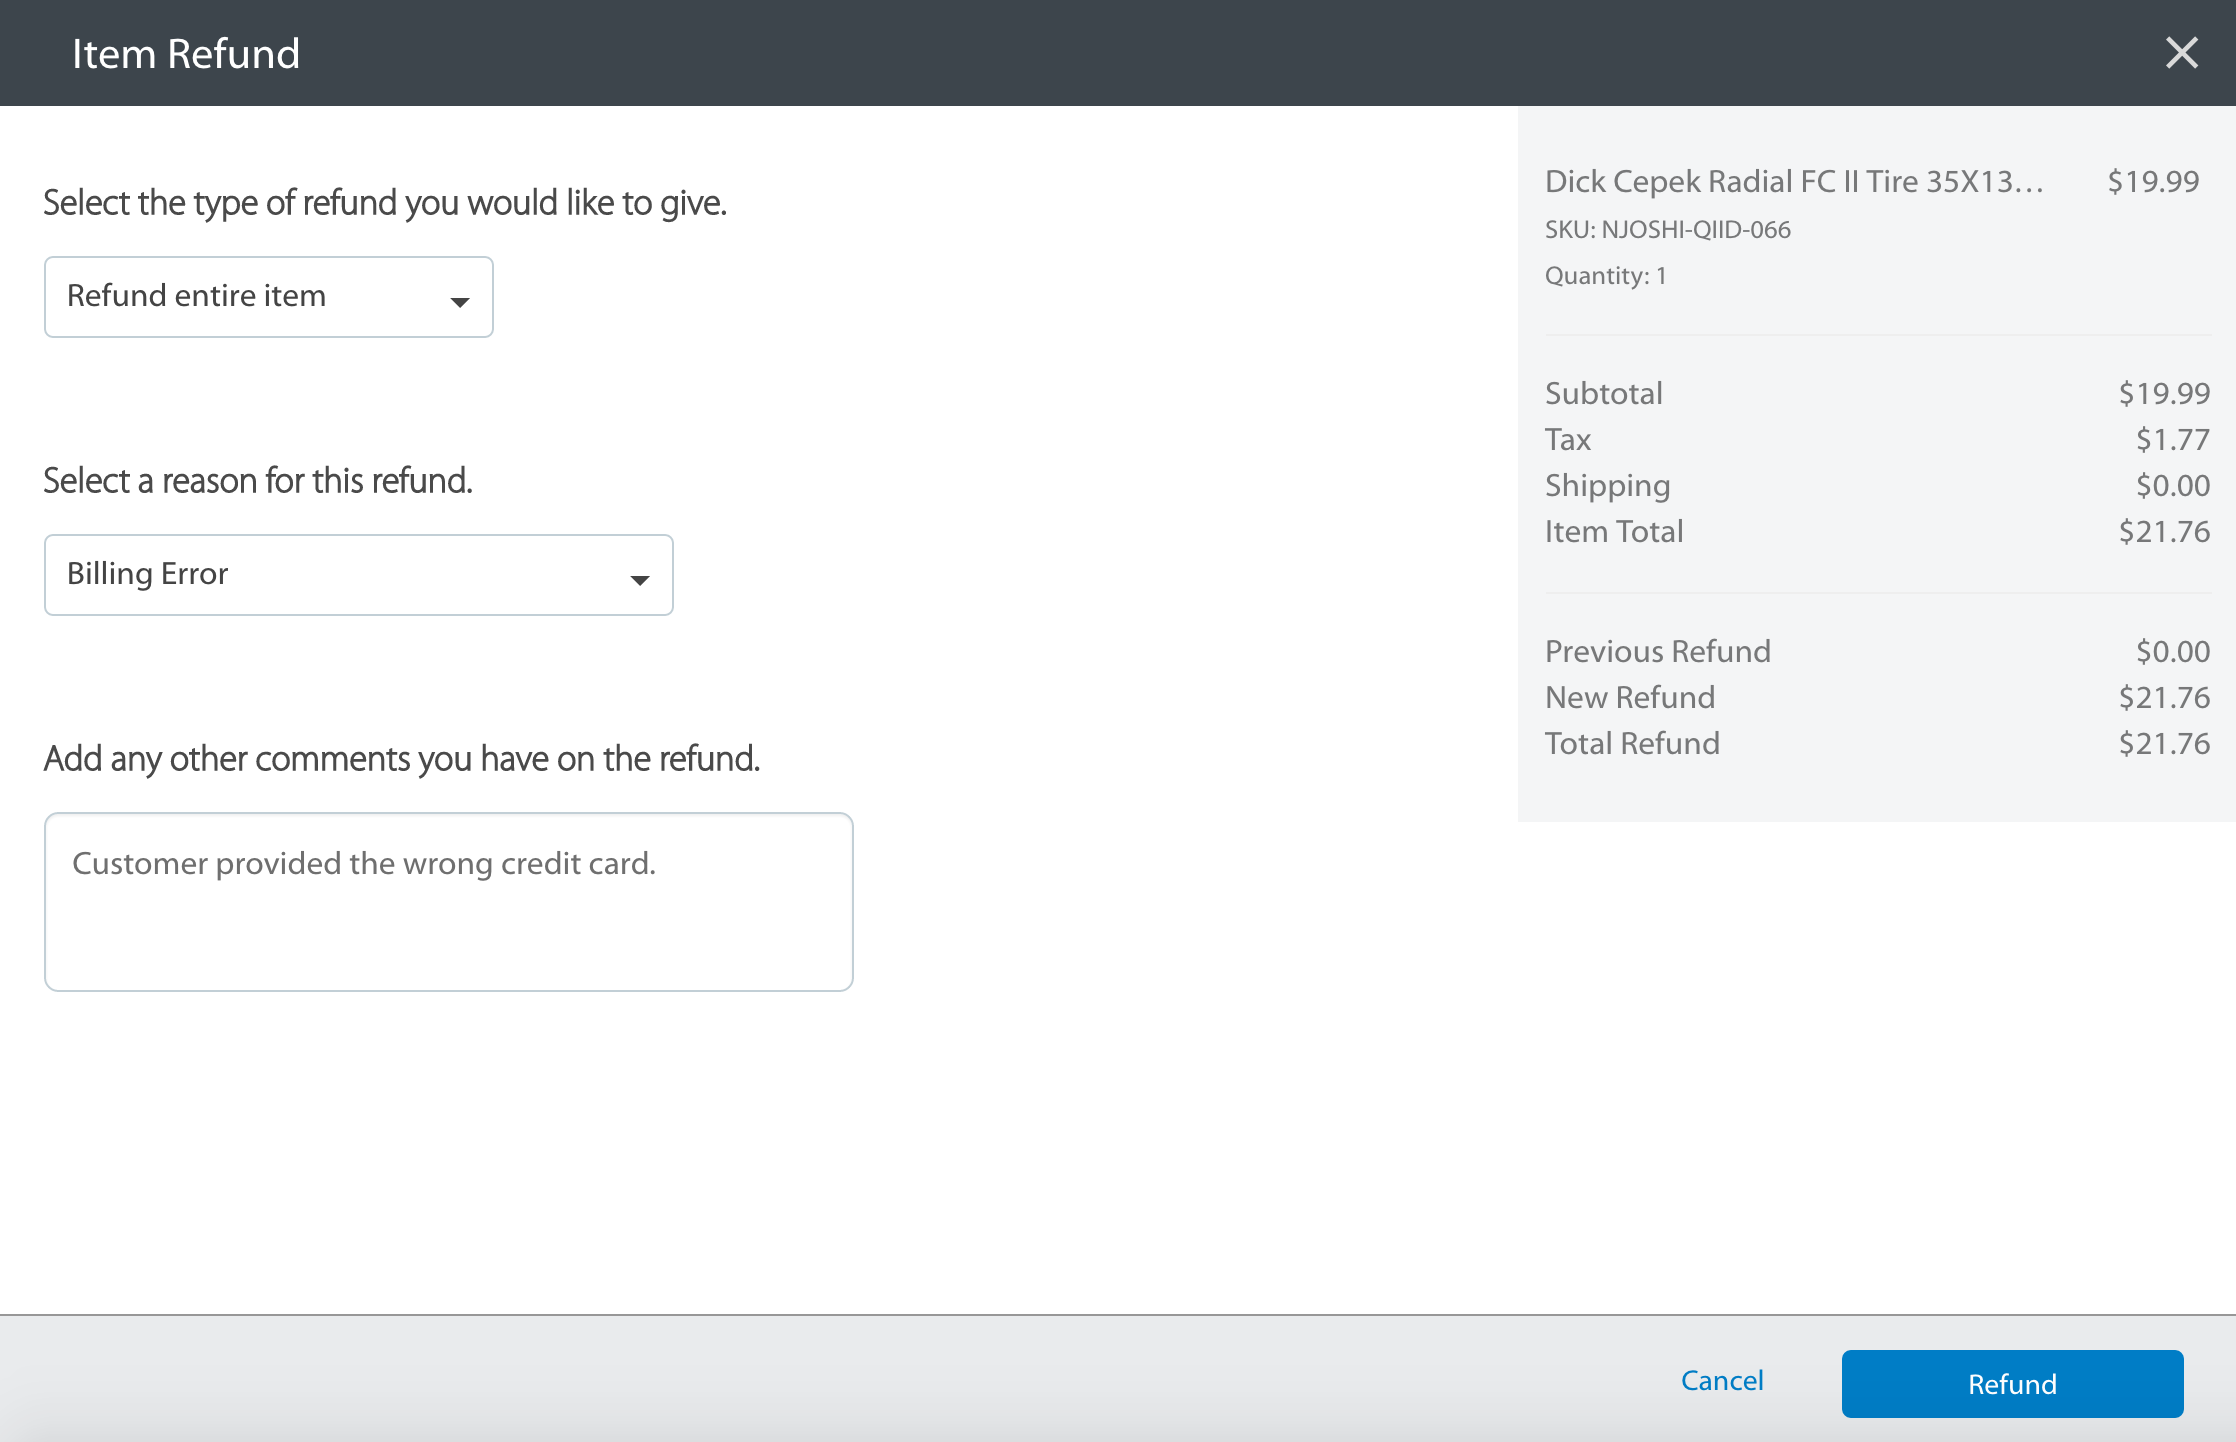Image resolution: width=2236 pixels, height=1442 pixels.
Task: Click the SKU NJOSHI-QIID-066 text
Action: click(x=1667, y=230)
